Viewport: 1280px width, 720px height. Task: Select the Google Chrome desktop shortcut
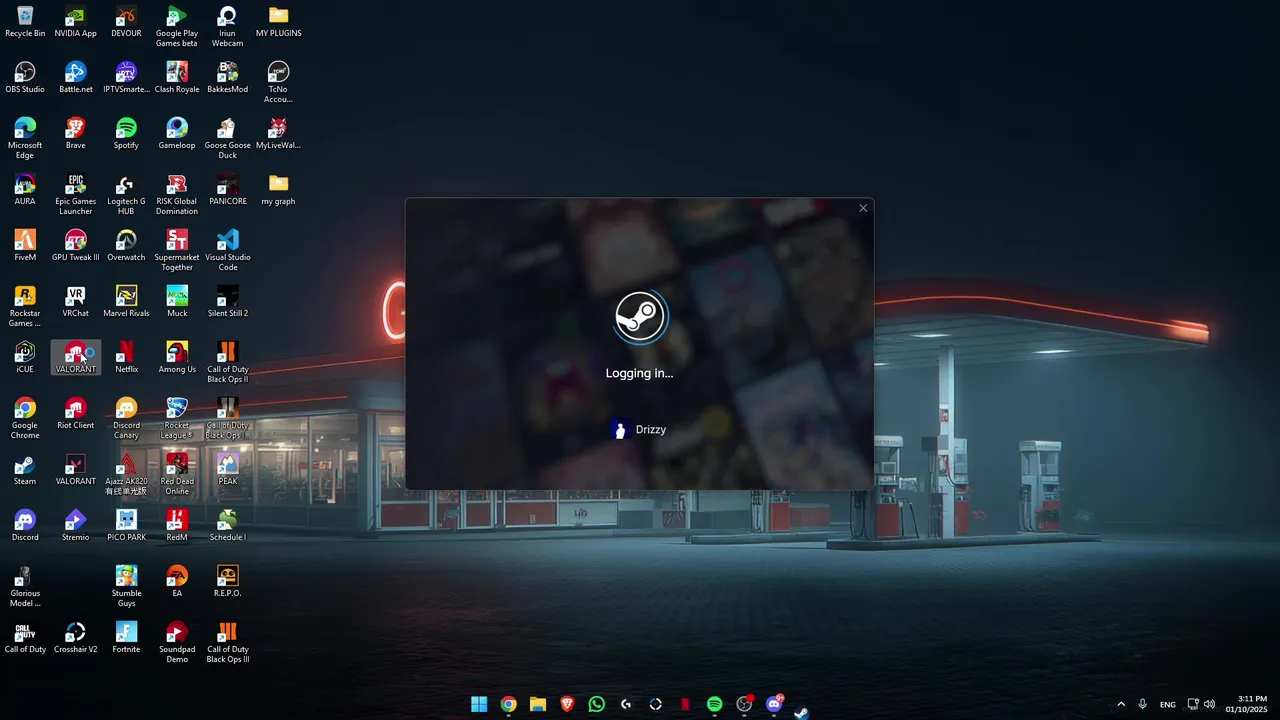point(25,419)
